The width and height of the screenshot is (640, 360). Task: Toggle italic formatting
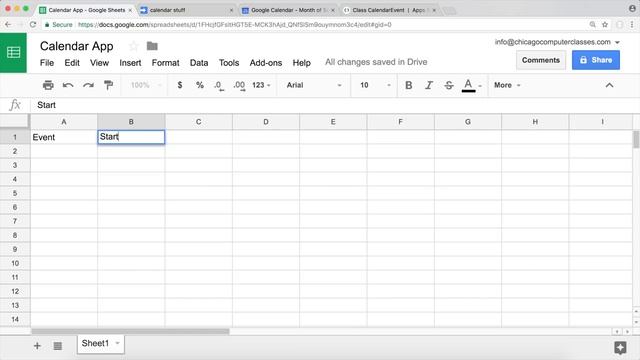pos(429,85)
